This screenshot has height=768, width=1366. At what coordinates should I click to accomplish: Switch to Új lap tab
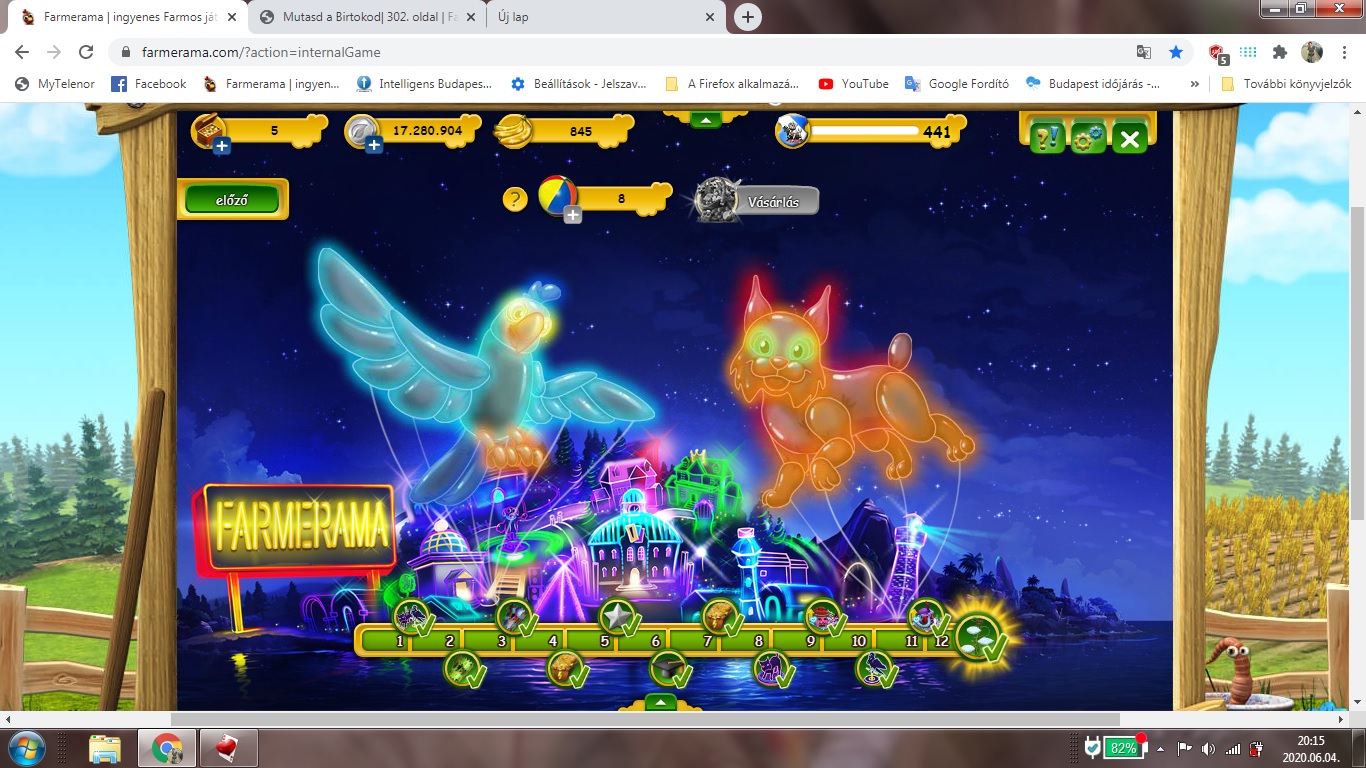605,17
